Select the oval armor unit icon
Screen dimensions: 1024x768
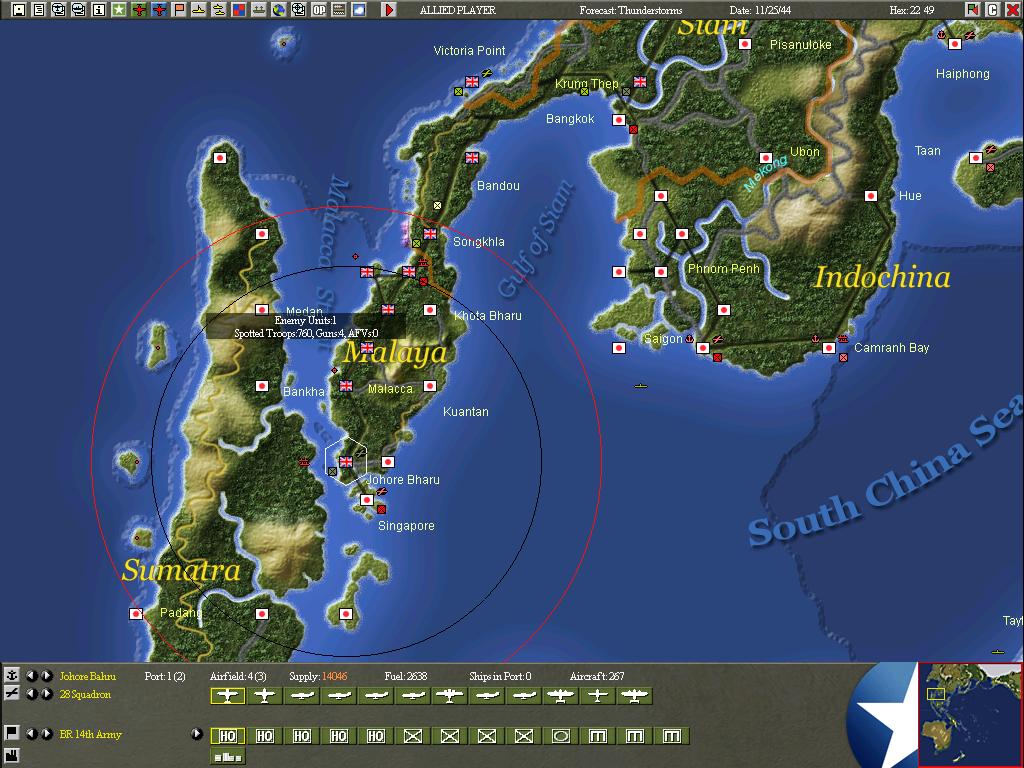tap(560, 736)
